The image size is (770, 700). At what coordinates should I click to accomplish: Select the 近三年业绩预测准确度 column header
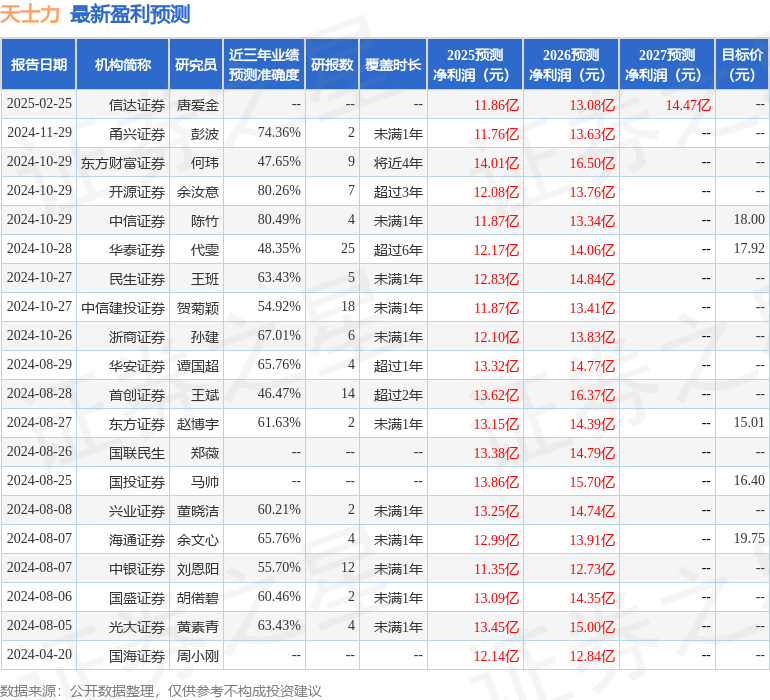tap(264, 64)
